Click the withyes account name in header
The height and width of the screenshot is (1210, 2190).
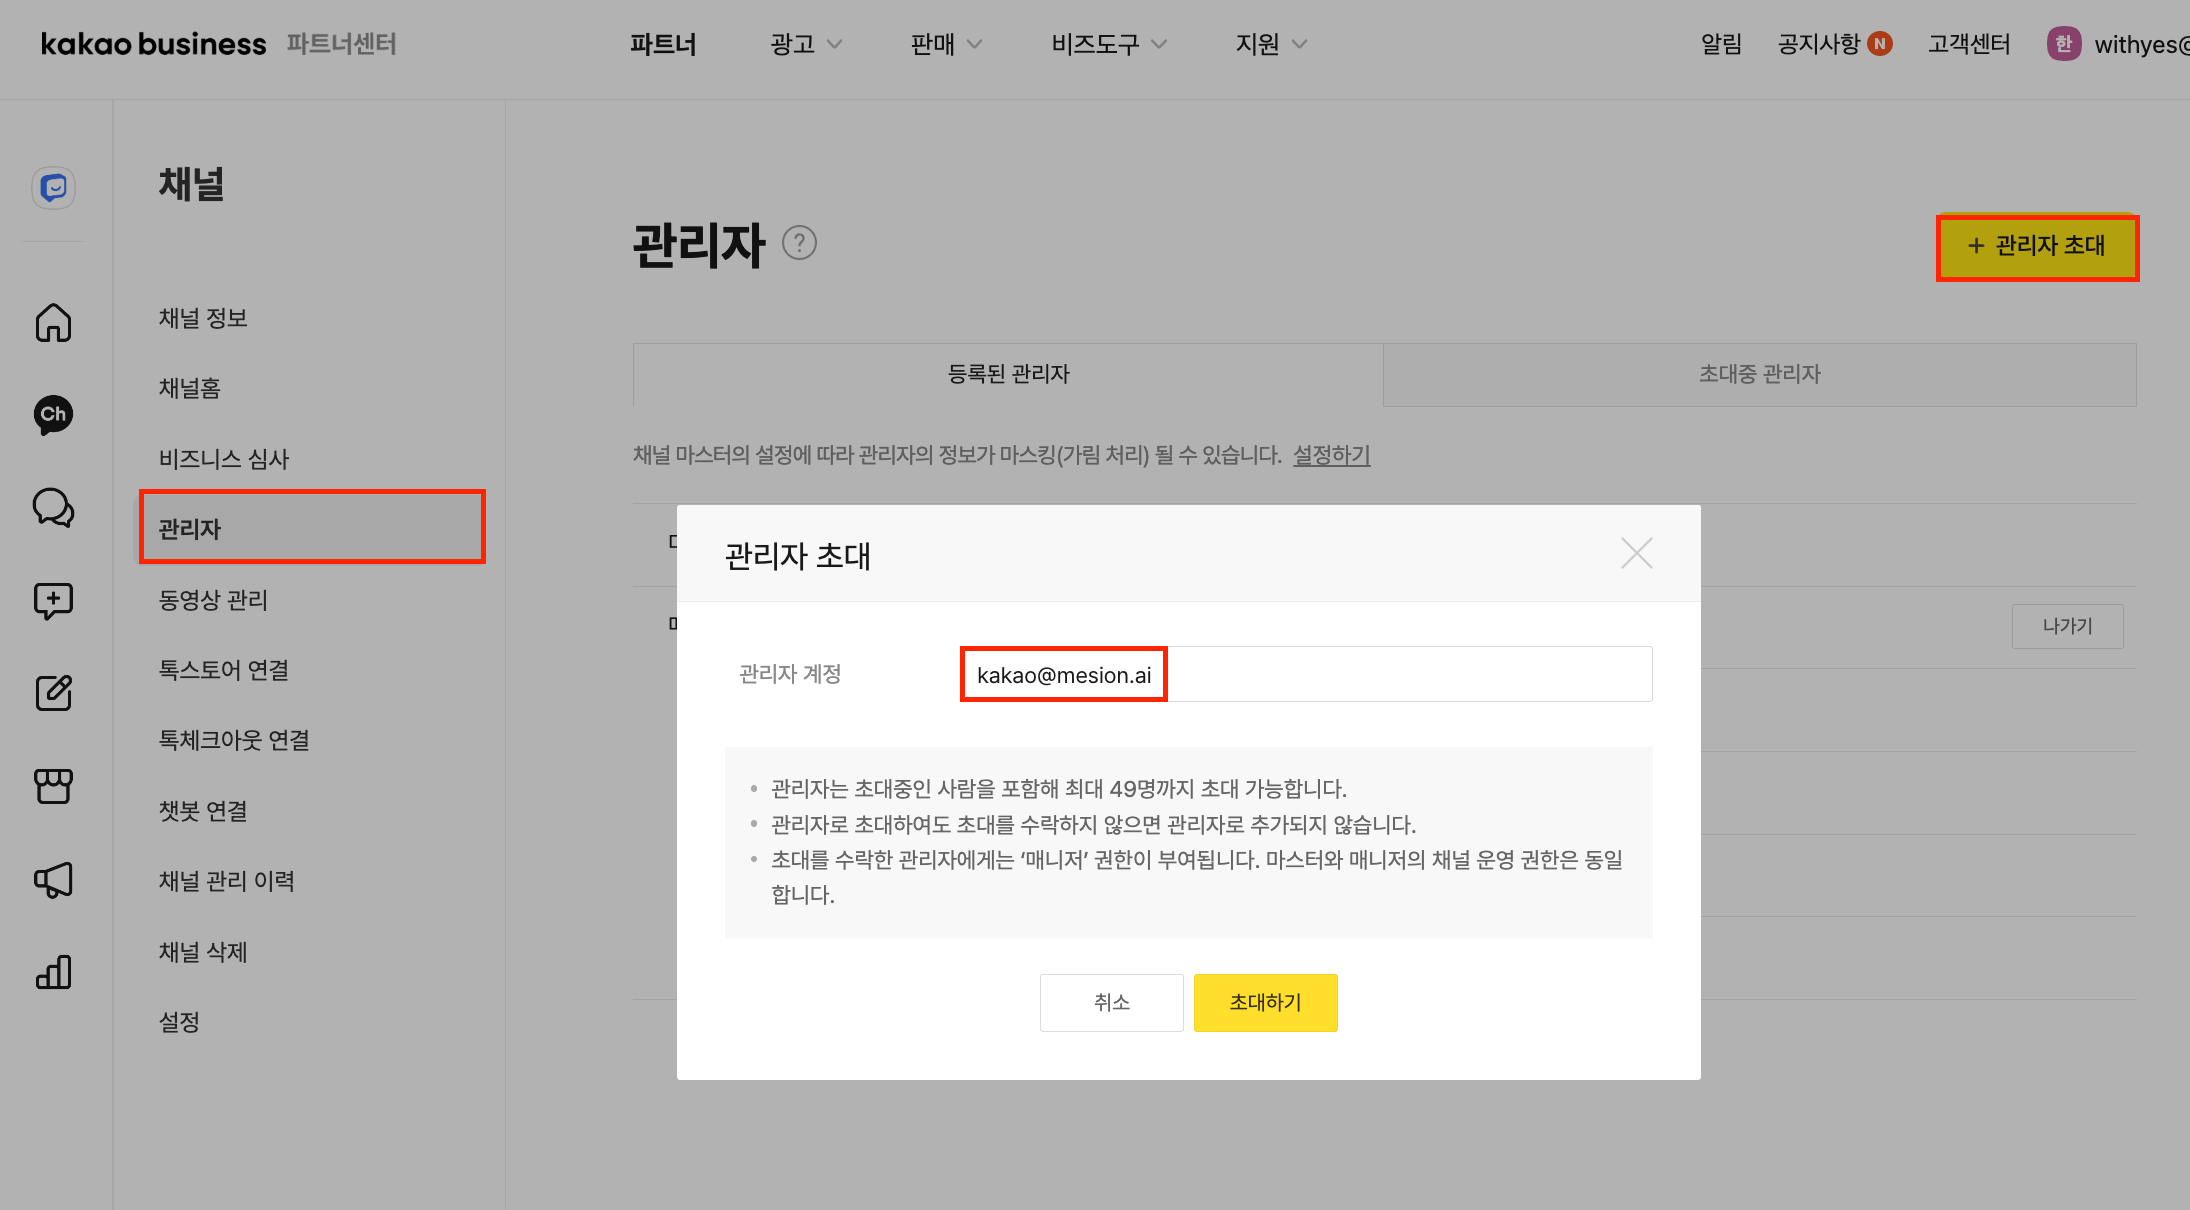point(2141,44)
